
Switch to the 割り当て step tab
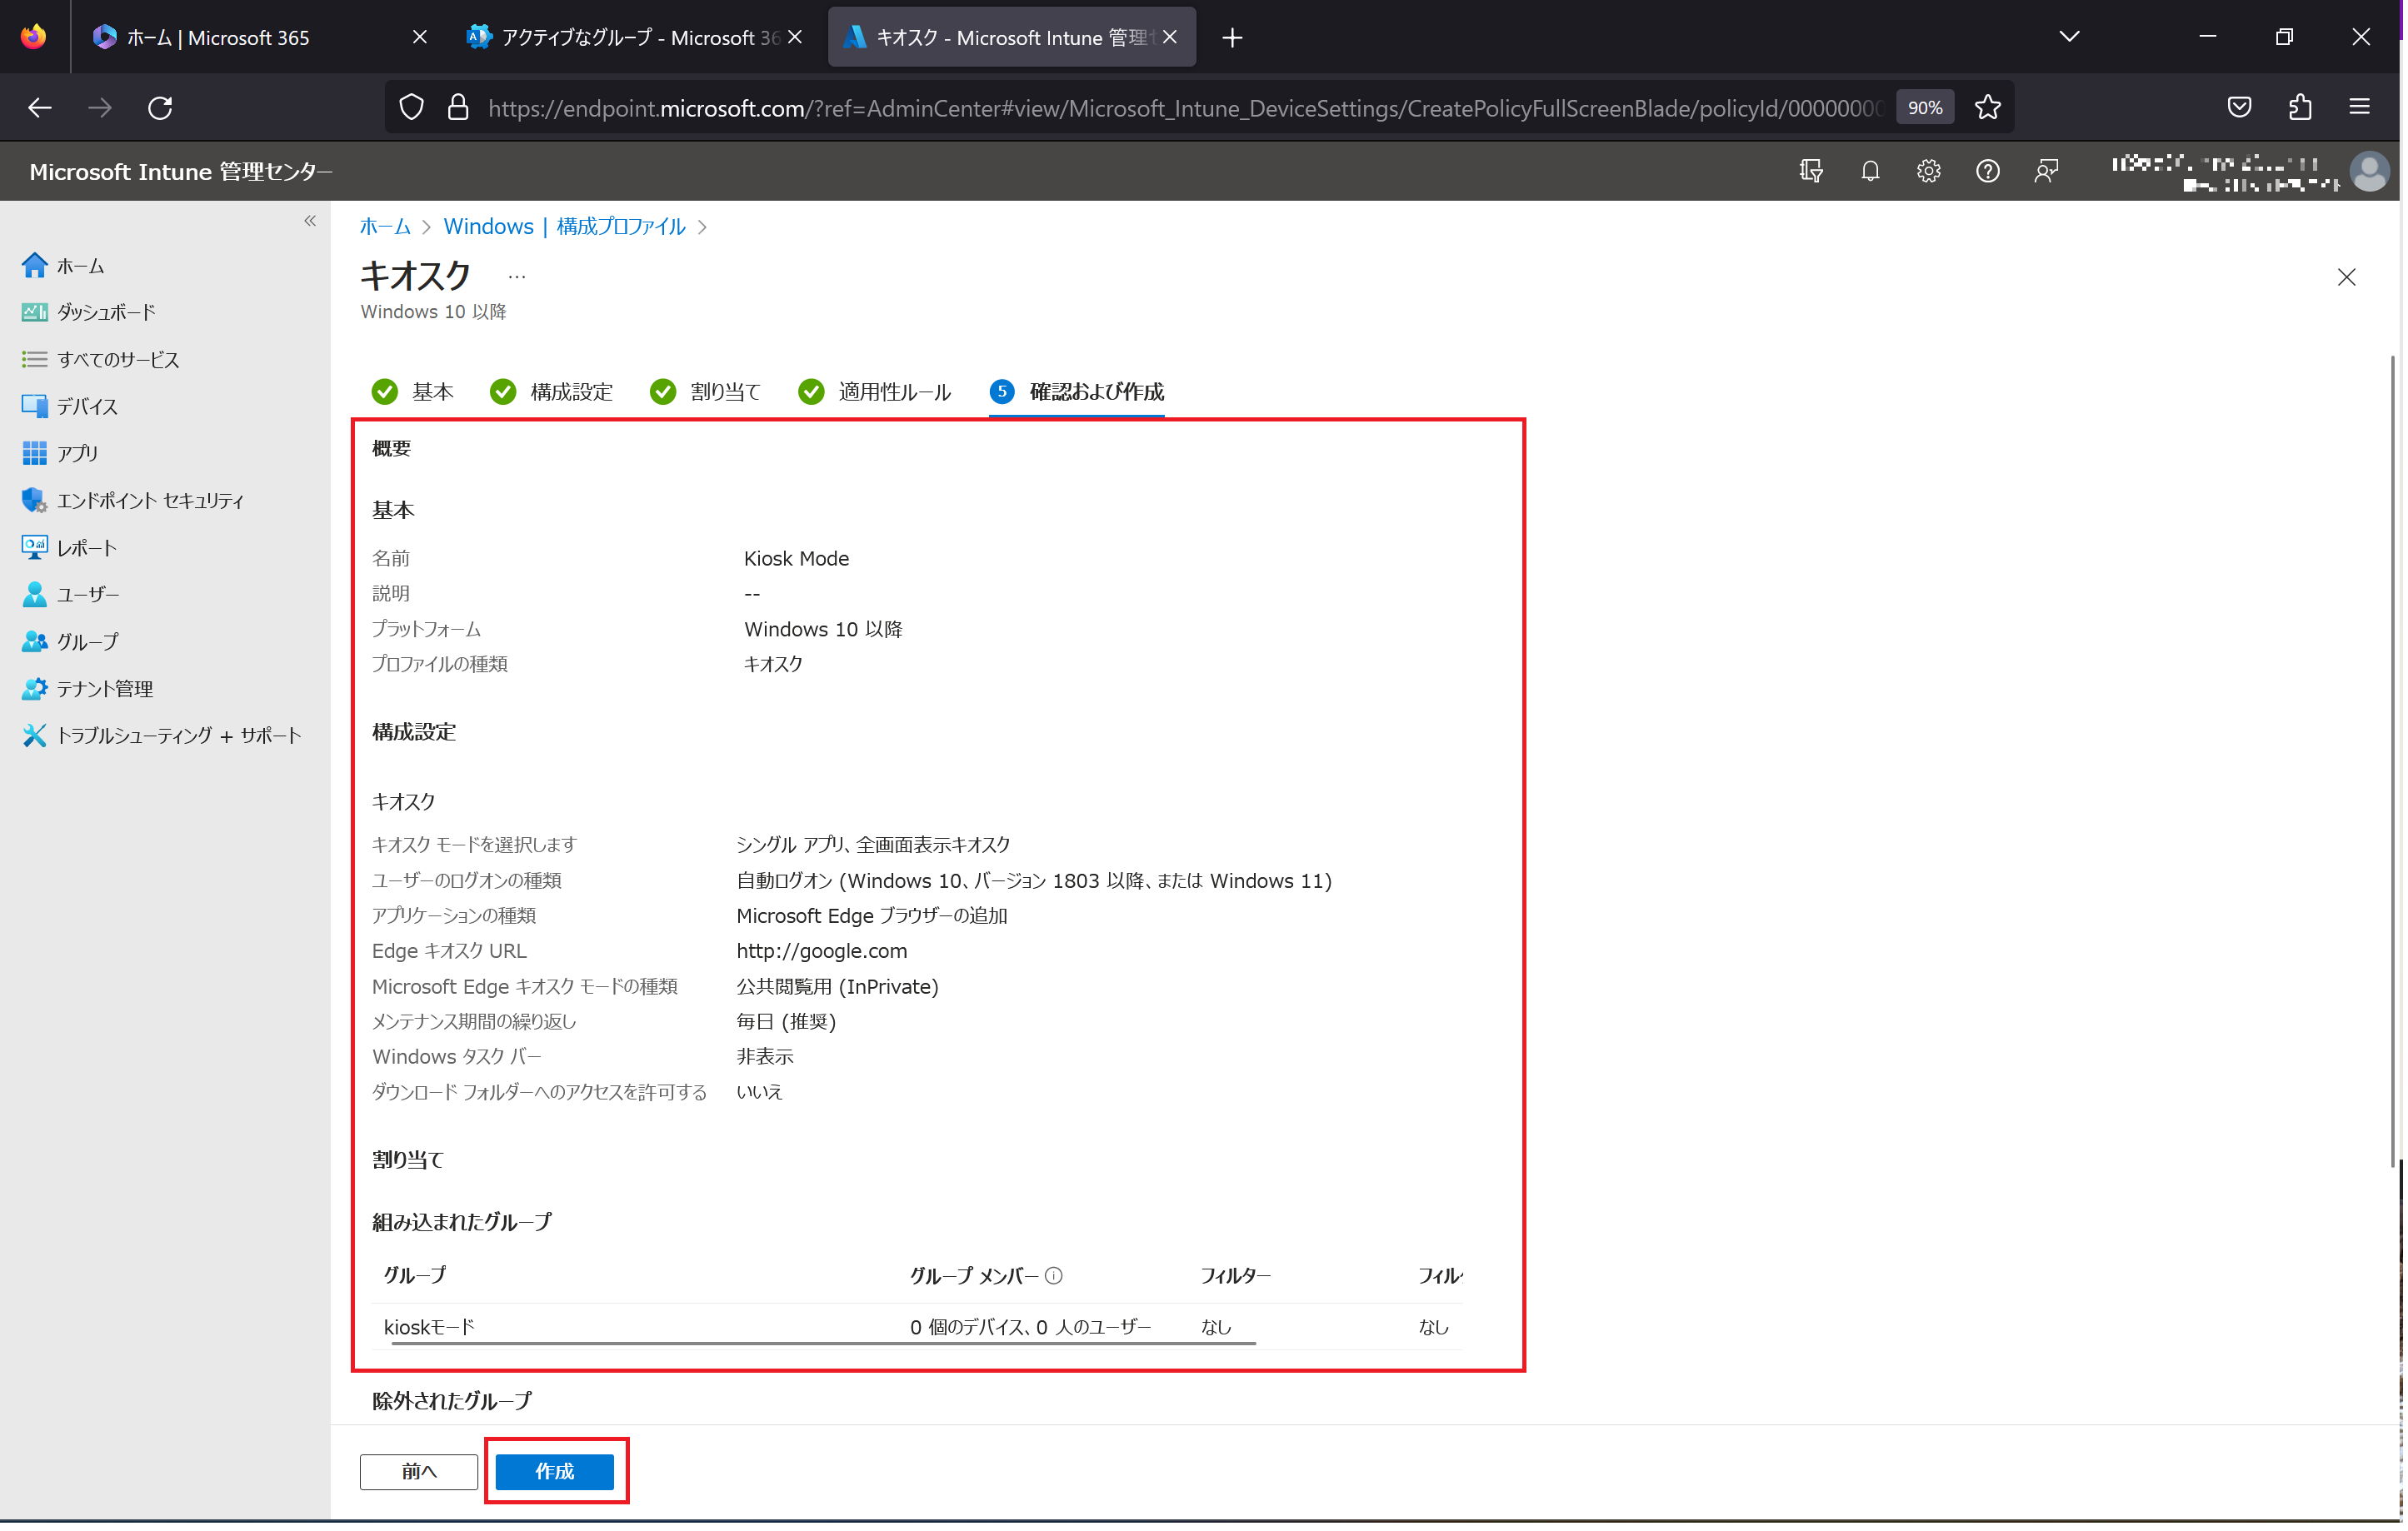point(706,392)
